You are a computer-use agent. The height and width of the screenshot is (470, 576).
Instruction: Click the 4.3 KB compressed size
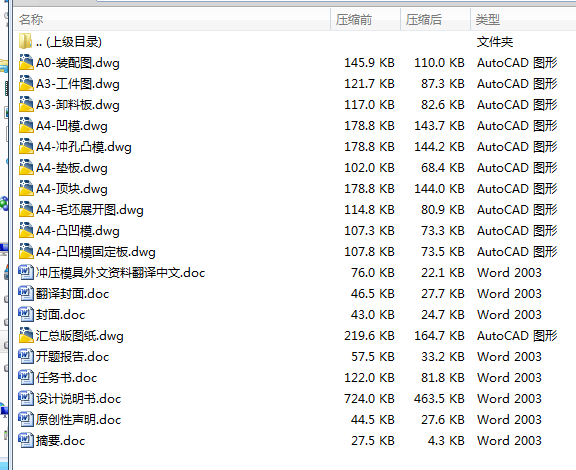click(446, 440)
